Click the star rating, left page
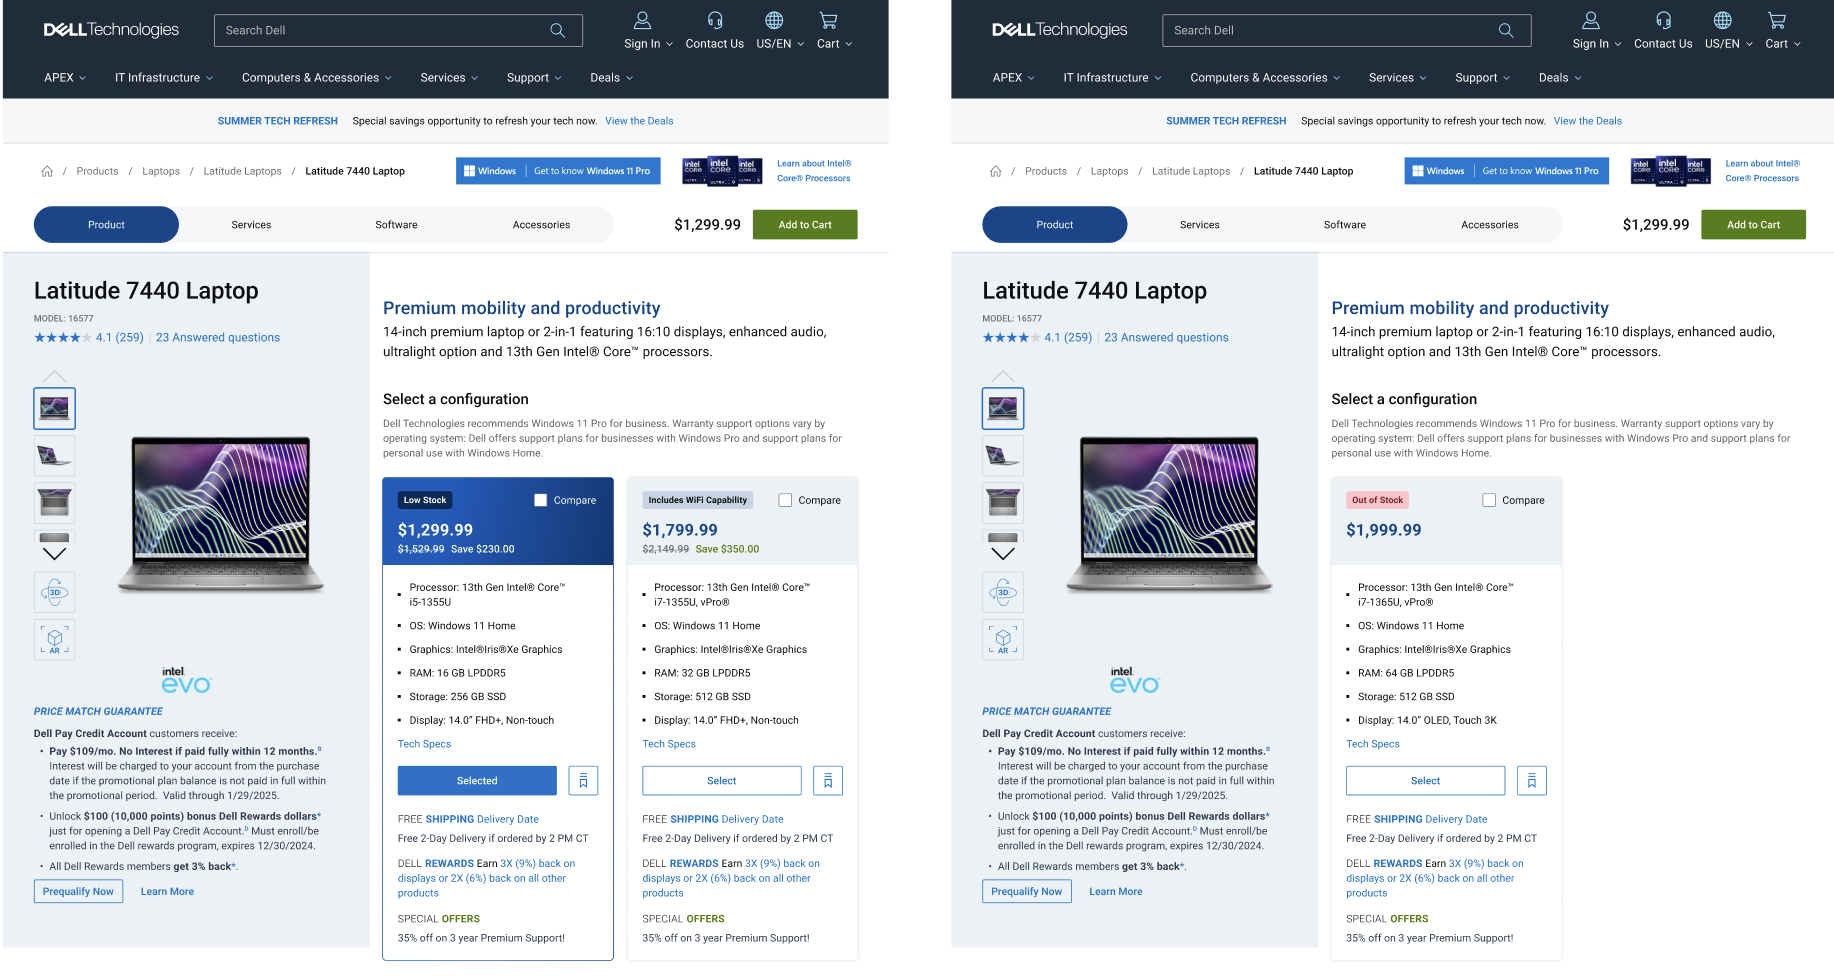Viewport: 1834px width, 978px height. (62, 338)
